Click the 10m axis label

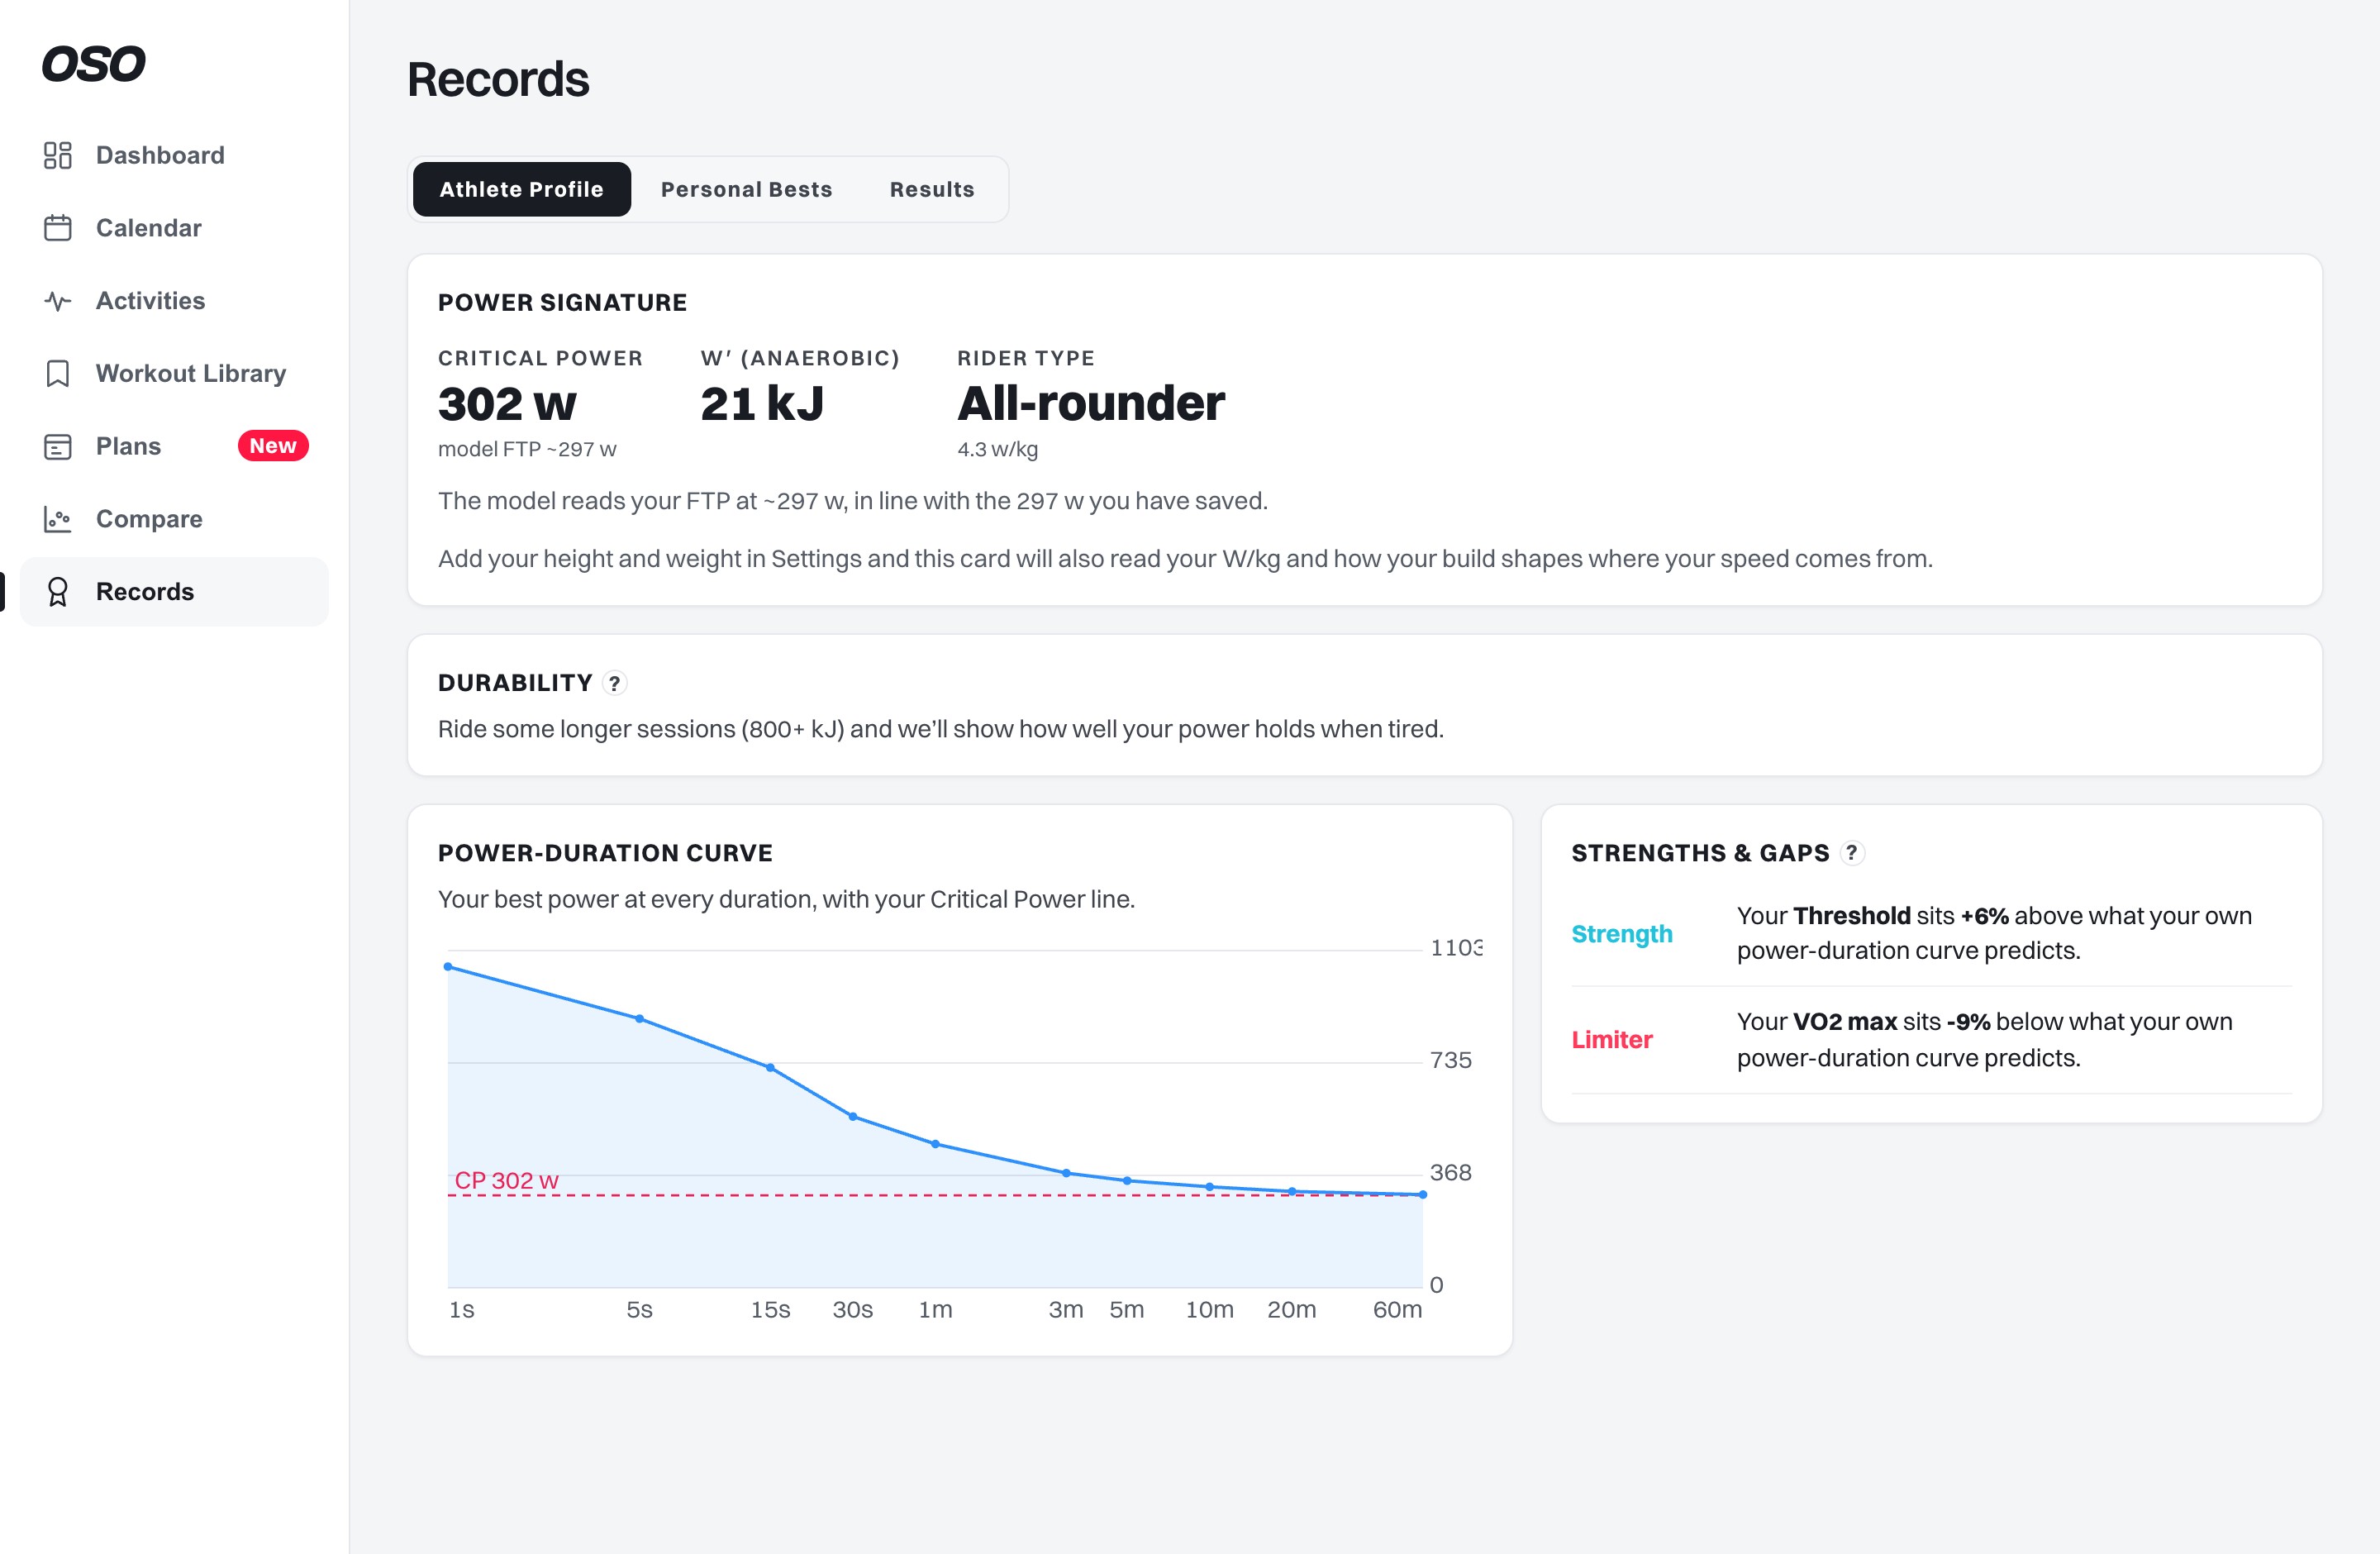(x=1210, y=1310)
